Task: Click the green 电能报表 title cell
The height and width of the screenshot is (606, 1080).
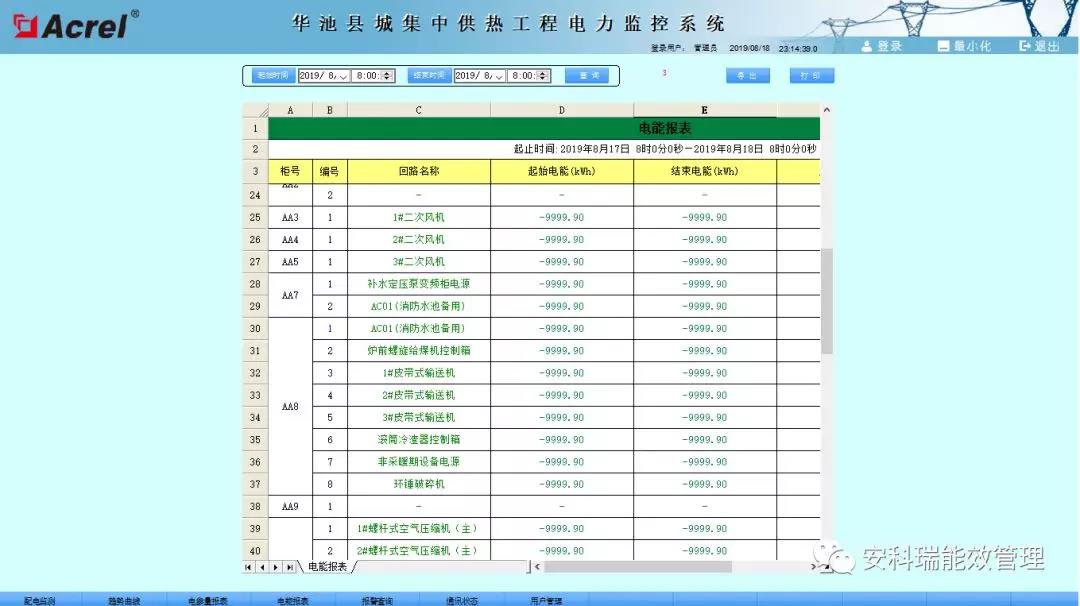Action: click(x=544, y=129)
